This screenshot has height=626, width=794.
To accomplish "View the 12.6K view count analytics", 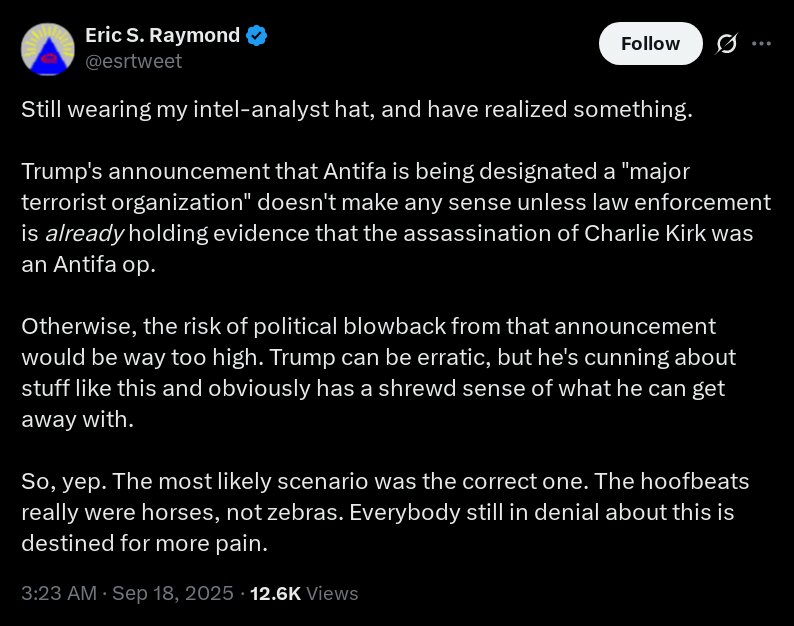I will [x=275, y=594].
